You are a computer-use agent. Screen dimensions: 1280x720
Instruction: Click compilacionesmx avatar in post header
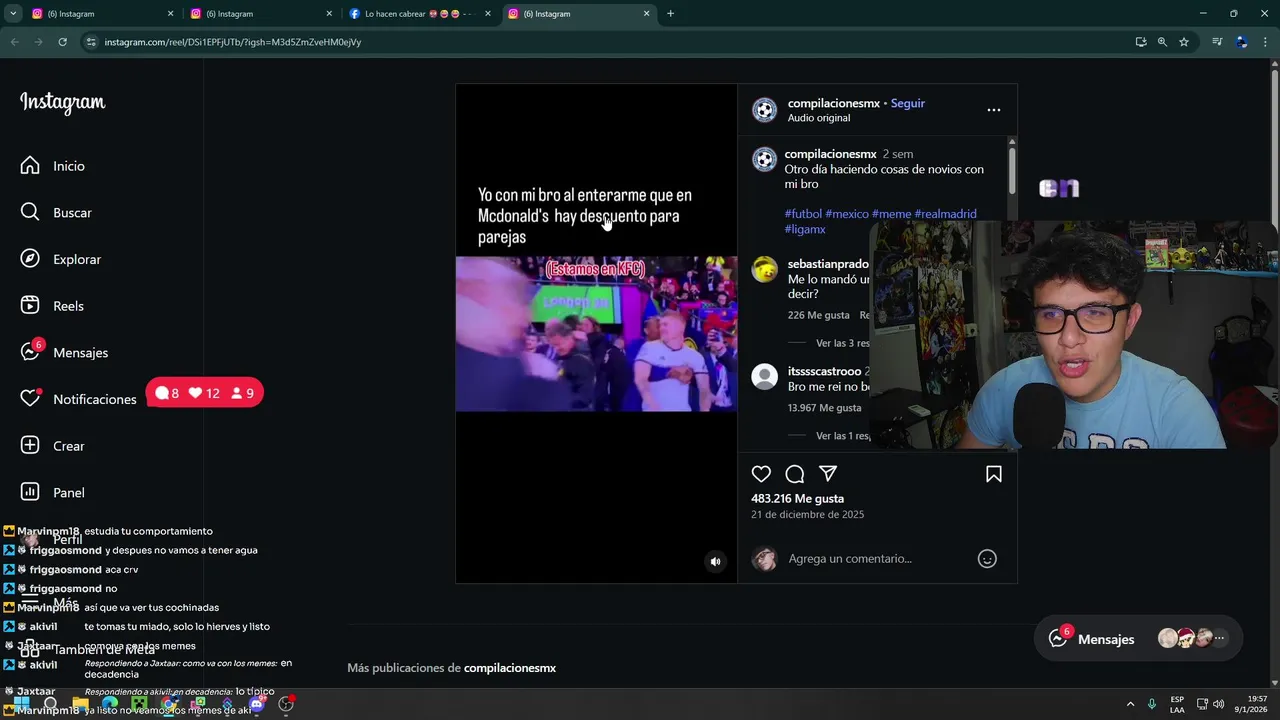click(765, 110)
